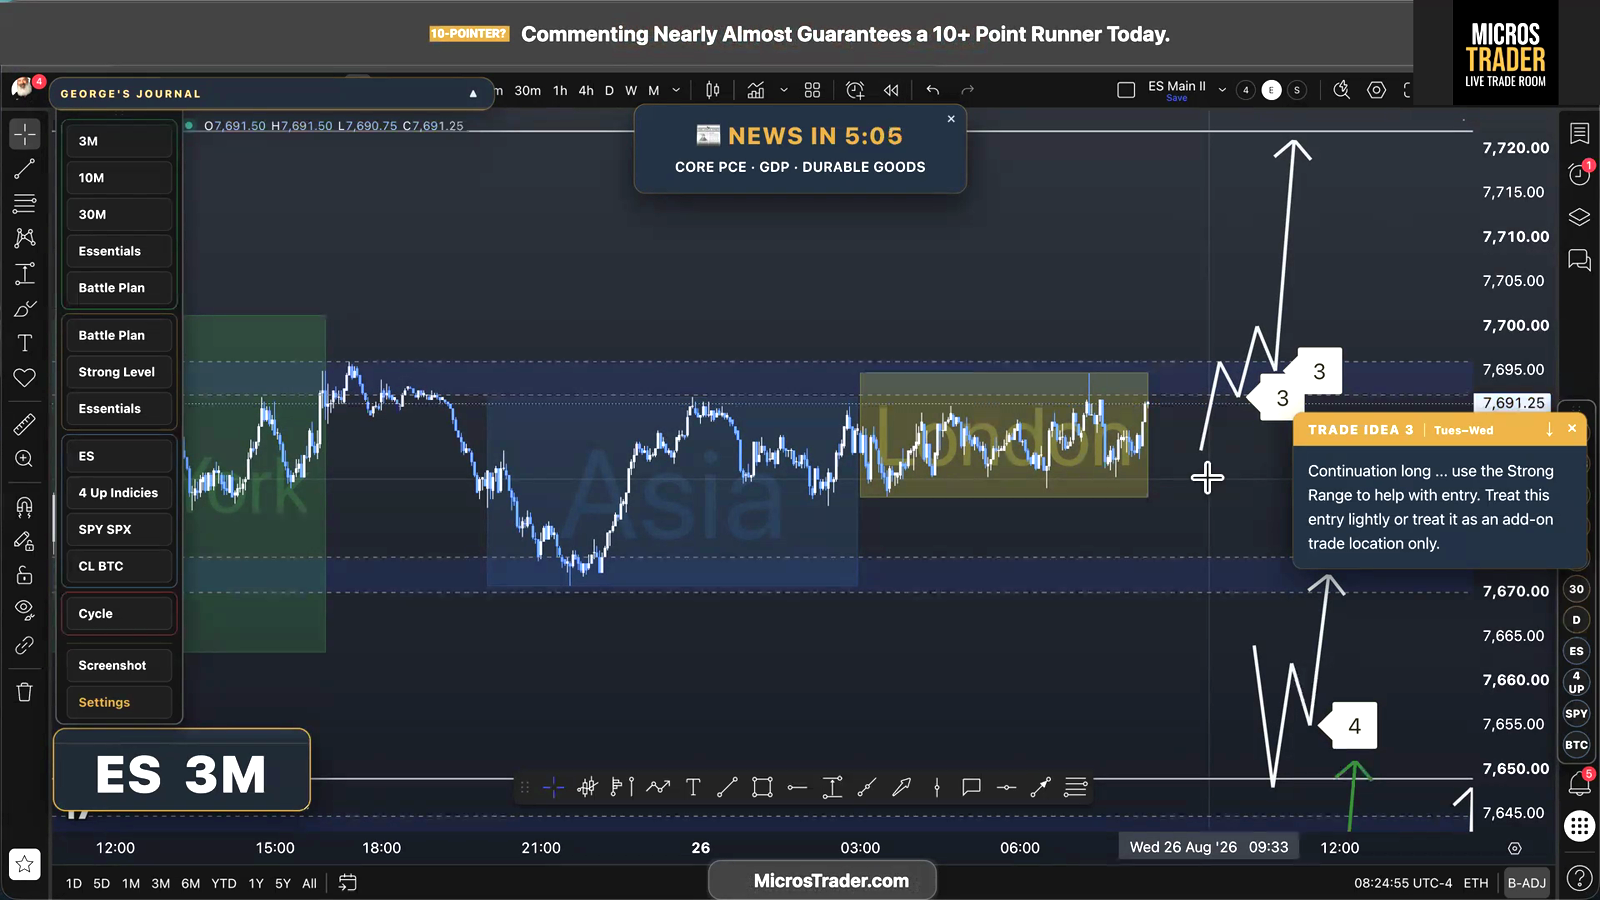Open the UTC-4 timezone menu
Image resolution: width=1600 pixels, height=900 pixels.
tap(1403, 883)
